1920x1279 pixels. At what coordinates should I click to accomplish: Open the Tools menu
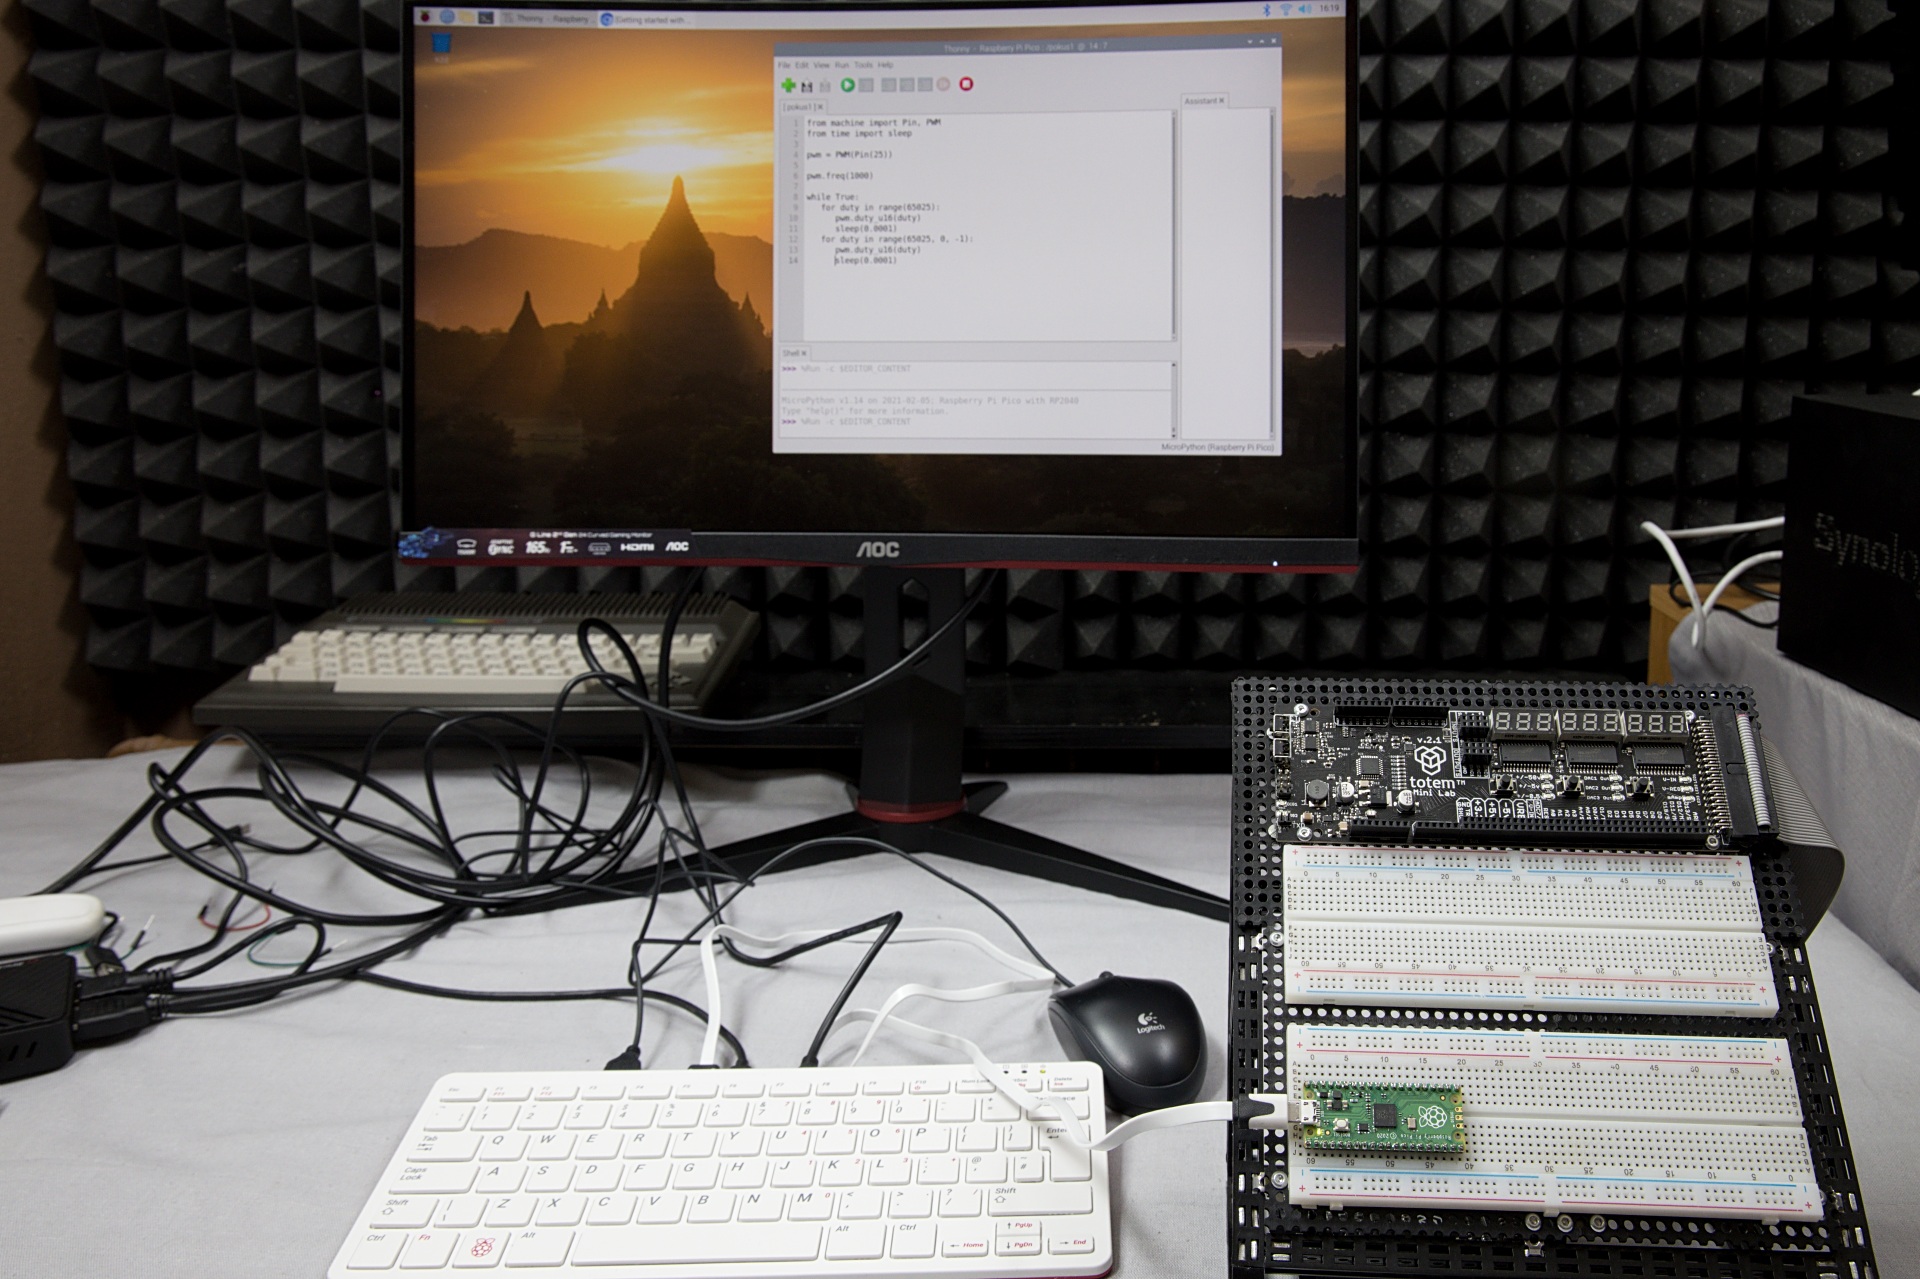pyautogui.click(x=863, y=65)
